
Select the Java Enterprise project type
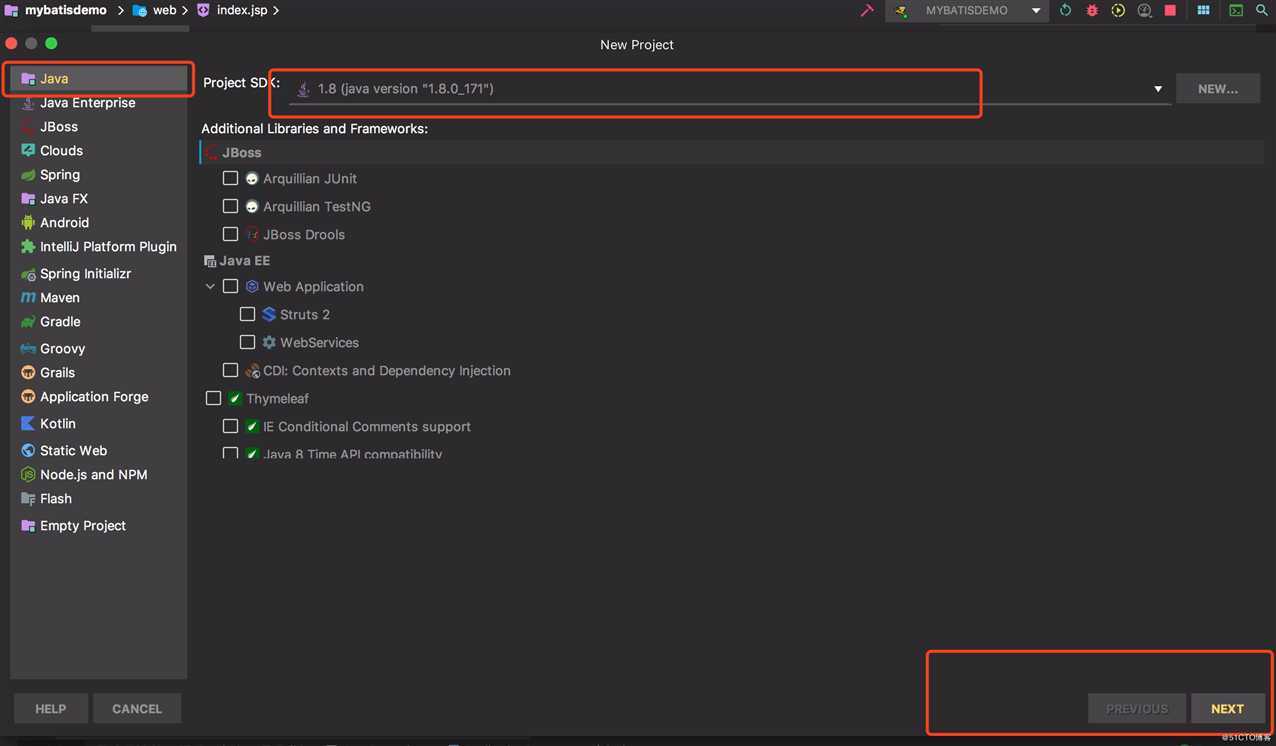coord(98,102)
